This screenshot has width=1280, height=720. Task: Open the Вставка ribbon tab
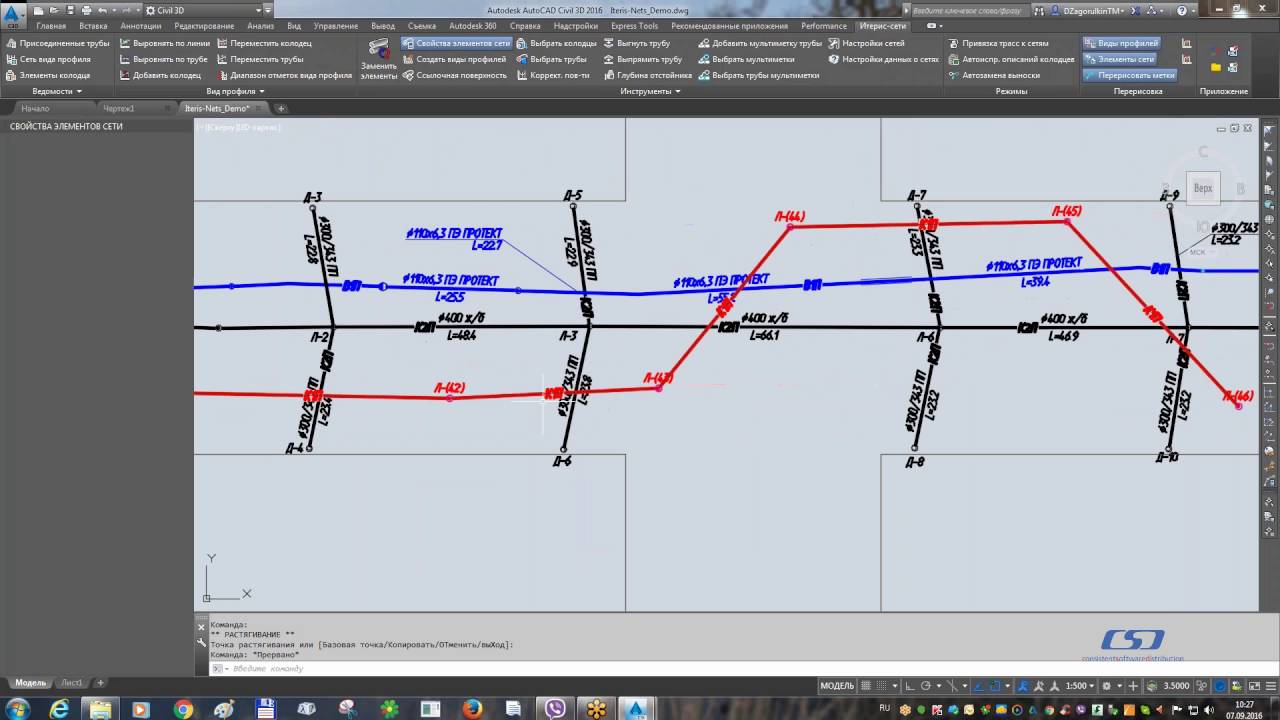[x=93, y=26]
